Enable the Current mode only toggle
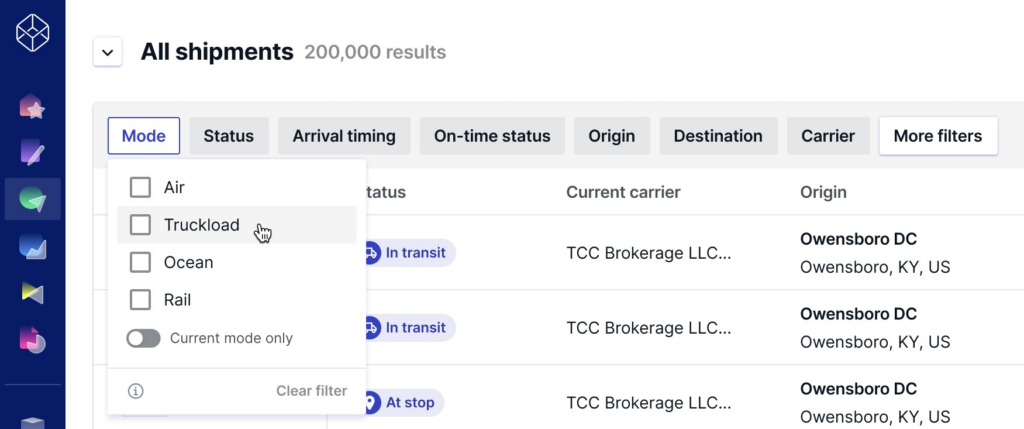This screenshot has height=429, width=1024. [144, 338]
